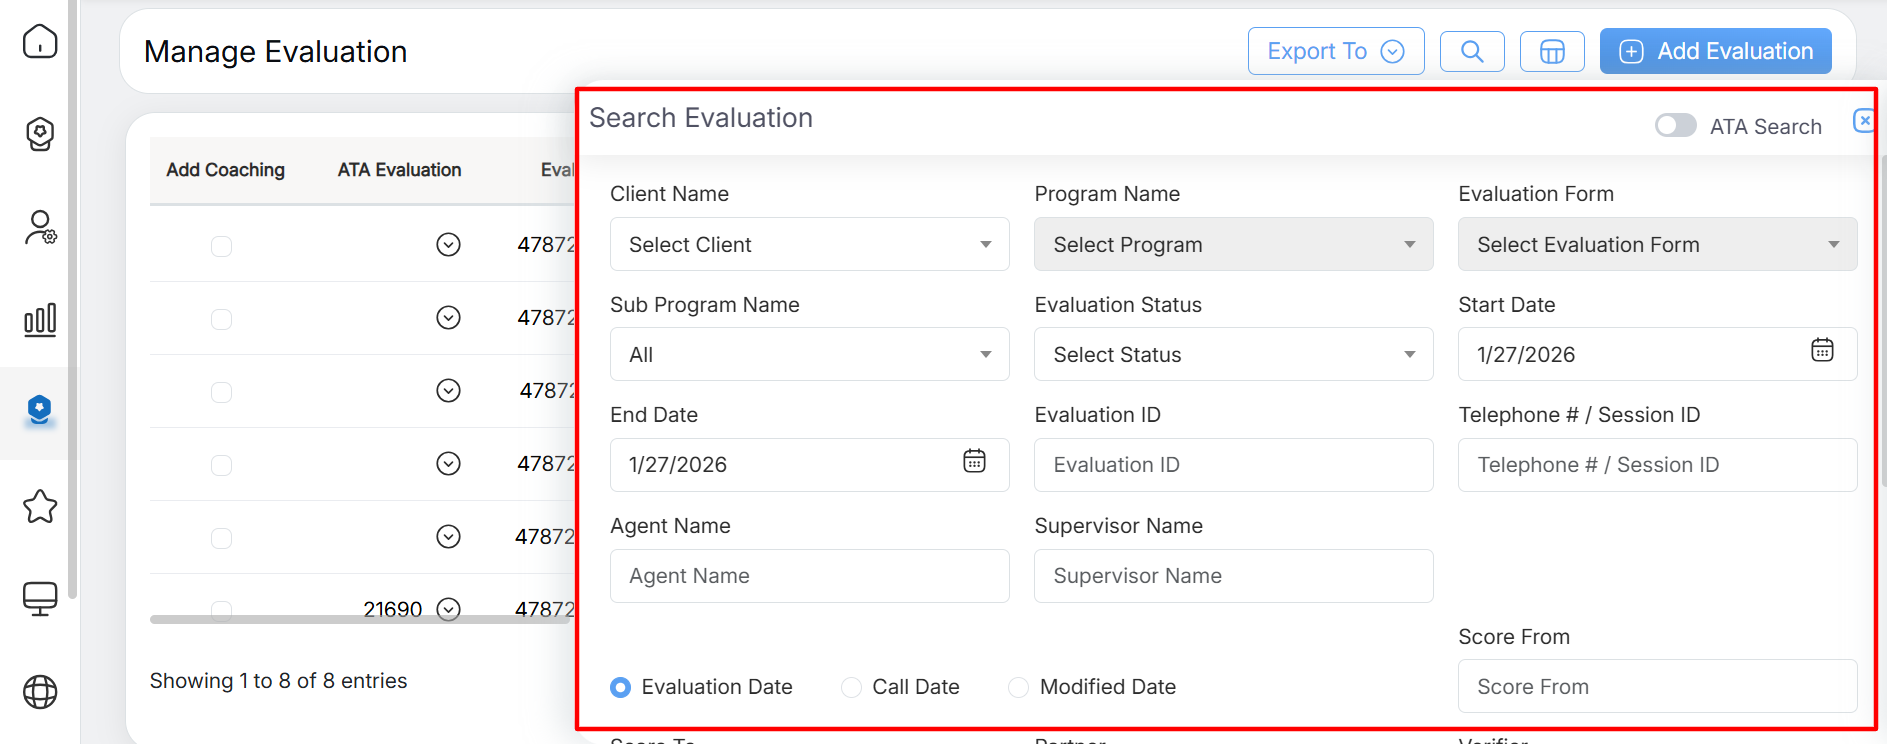
Task: Click the Add Evaluation button
Action: coord(1715,51)
